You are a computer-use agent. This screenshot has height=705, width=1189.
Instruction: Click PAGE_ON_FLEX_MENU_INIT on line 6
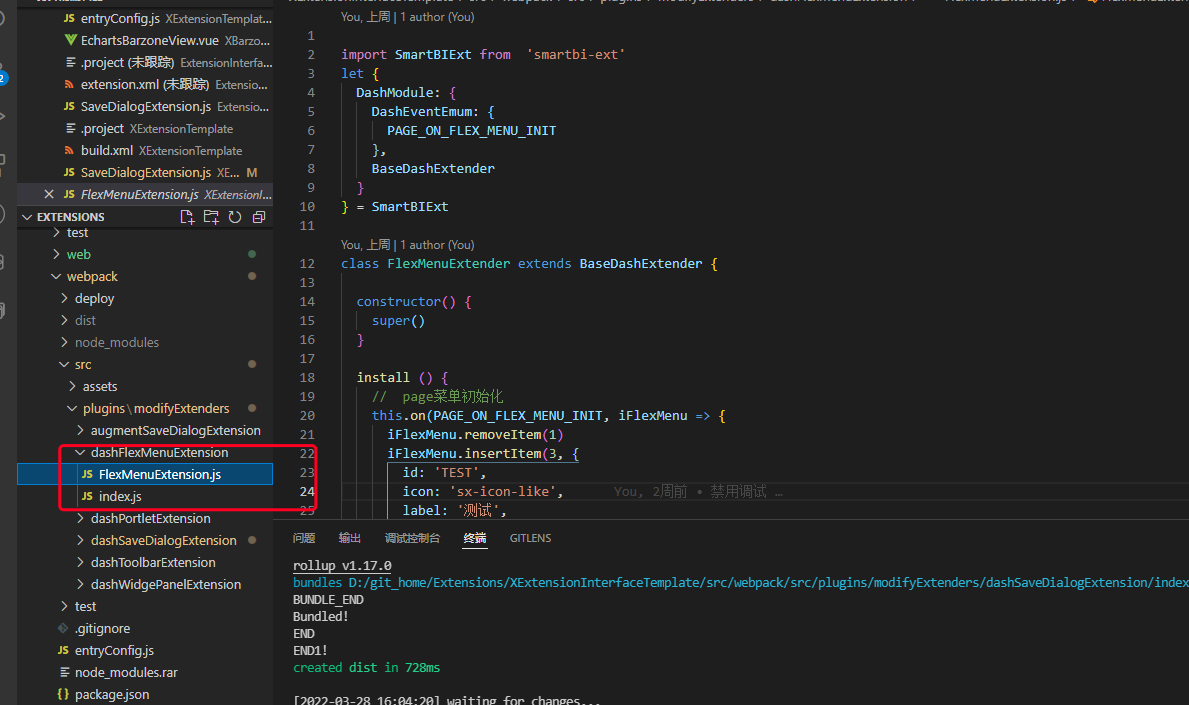[471, 130]
